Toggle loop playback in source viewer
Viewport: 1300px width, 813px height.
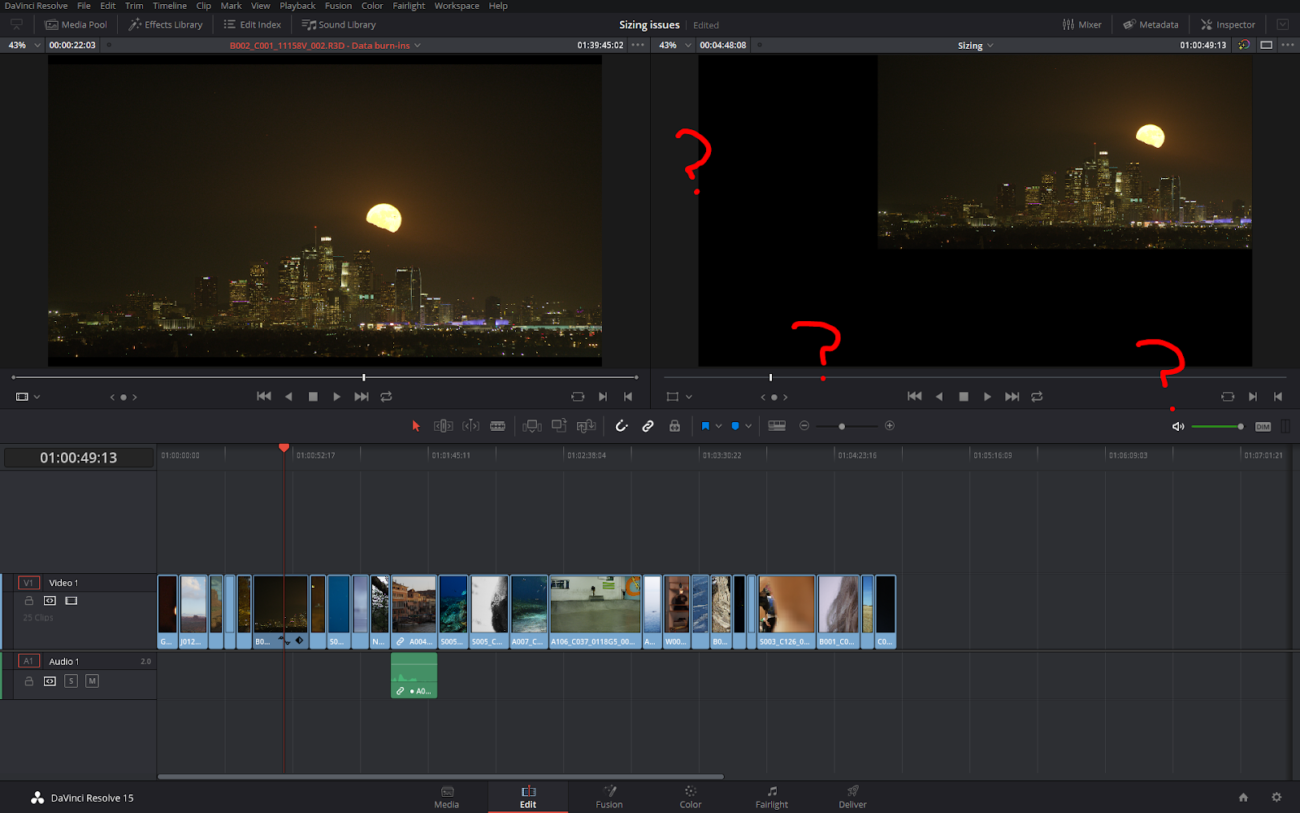[386, 397]
